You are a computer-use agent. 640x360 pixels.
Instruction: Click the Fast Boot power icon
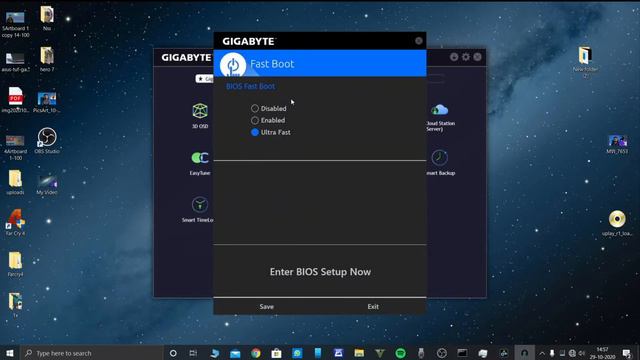(x=233, y=65)
